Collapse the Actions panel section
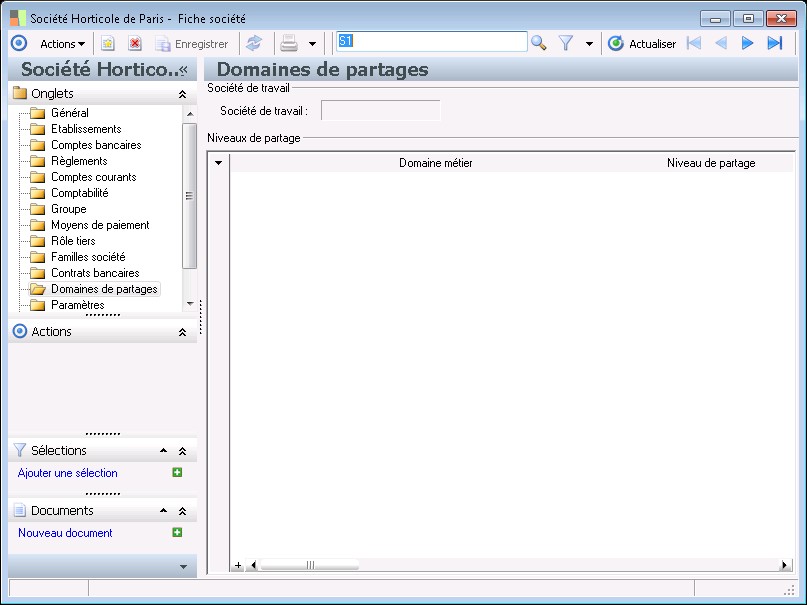 [182, 332]
